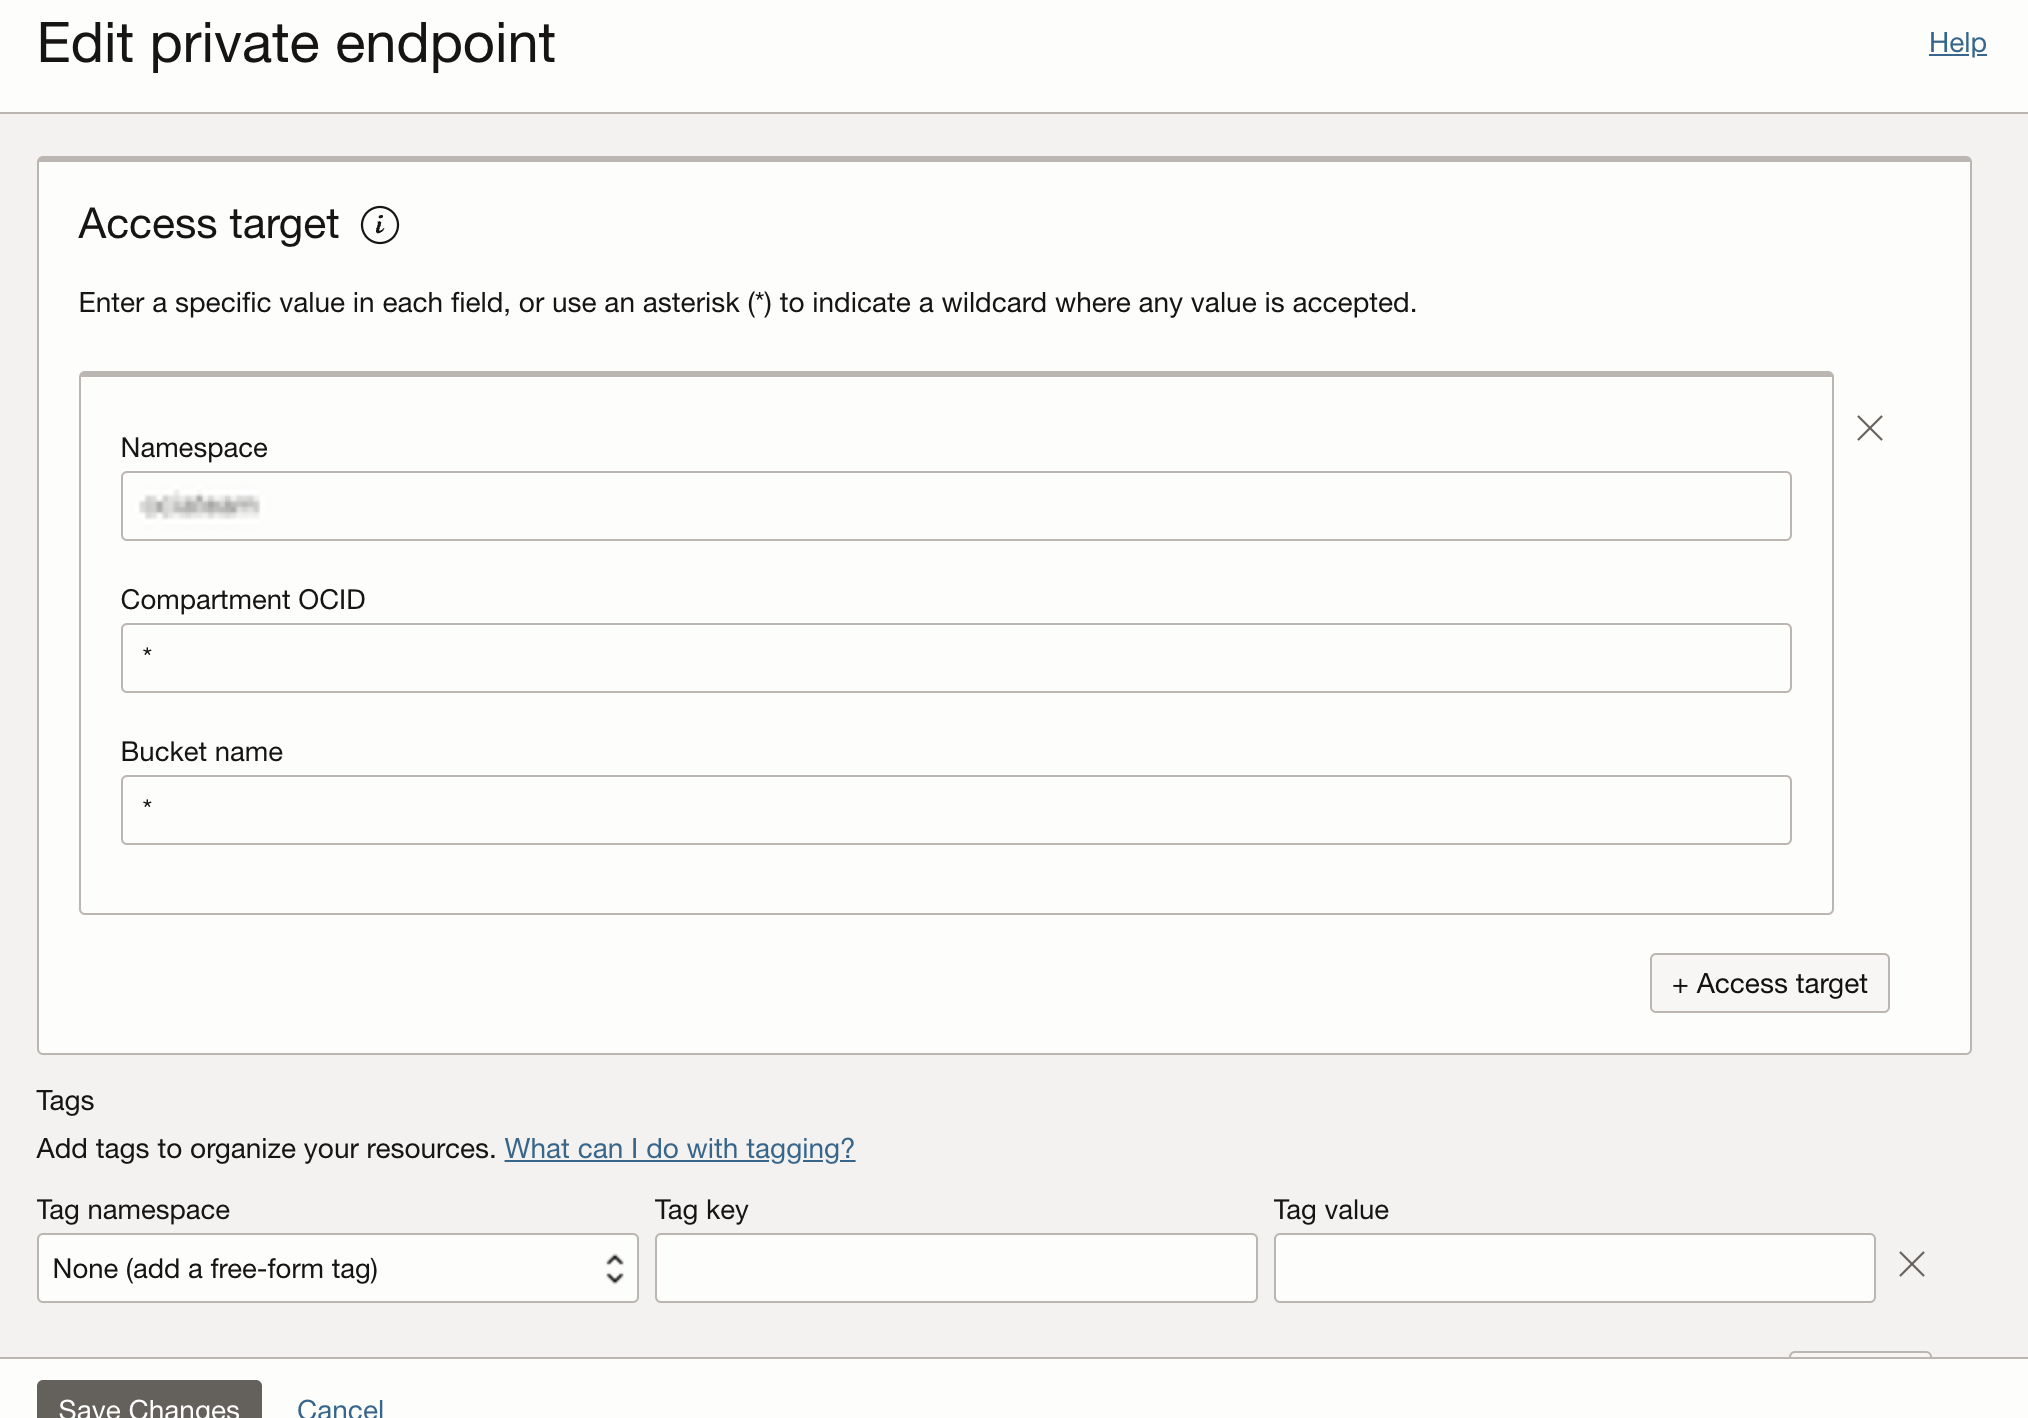Click the Bucket name label text
The image size is (2028, 1418).
tap(202, 752)
